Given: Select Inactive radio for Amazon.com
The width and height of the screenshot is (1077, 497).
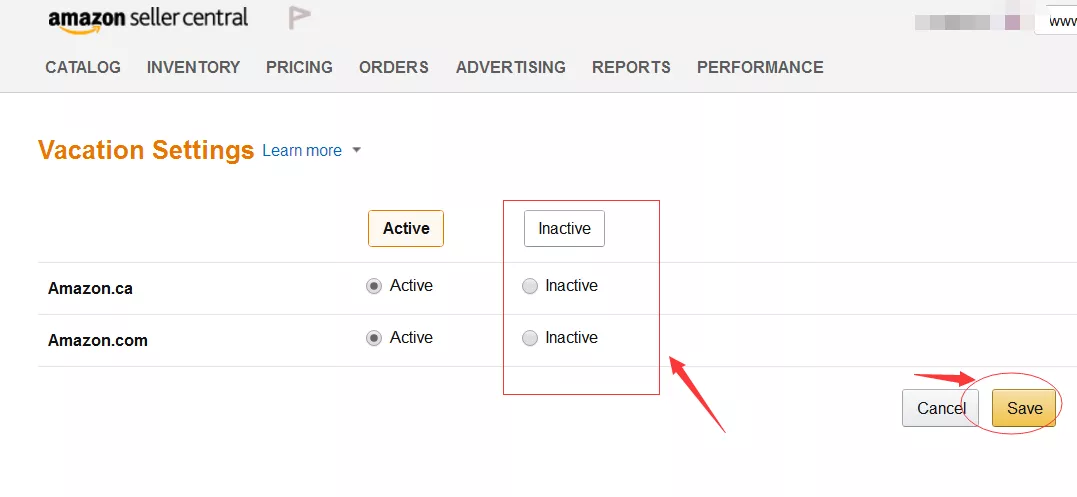Looking at the screenshot, I should point(530,339).
